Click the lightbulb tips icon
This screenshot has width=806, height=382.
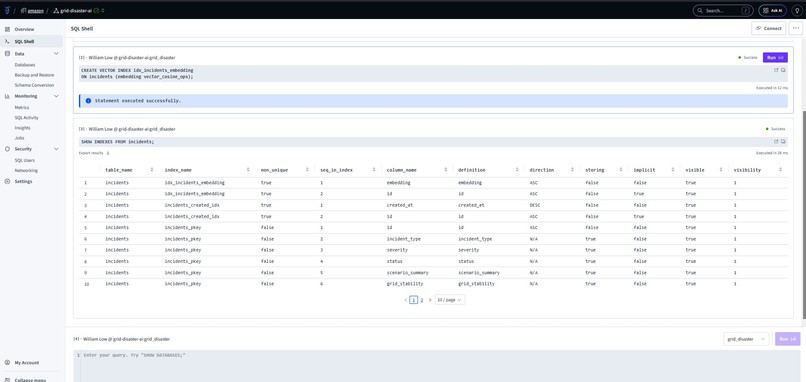[x=797, y=10]
